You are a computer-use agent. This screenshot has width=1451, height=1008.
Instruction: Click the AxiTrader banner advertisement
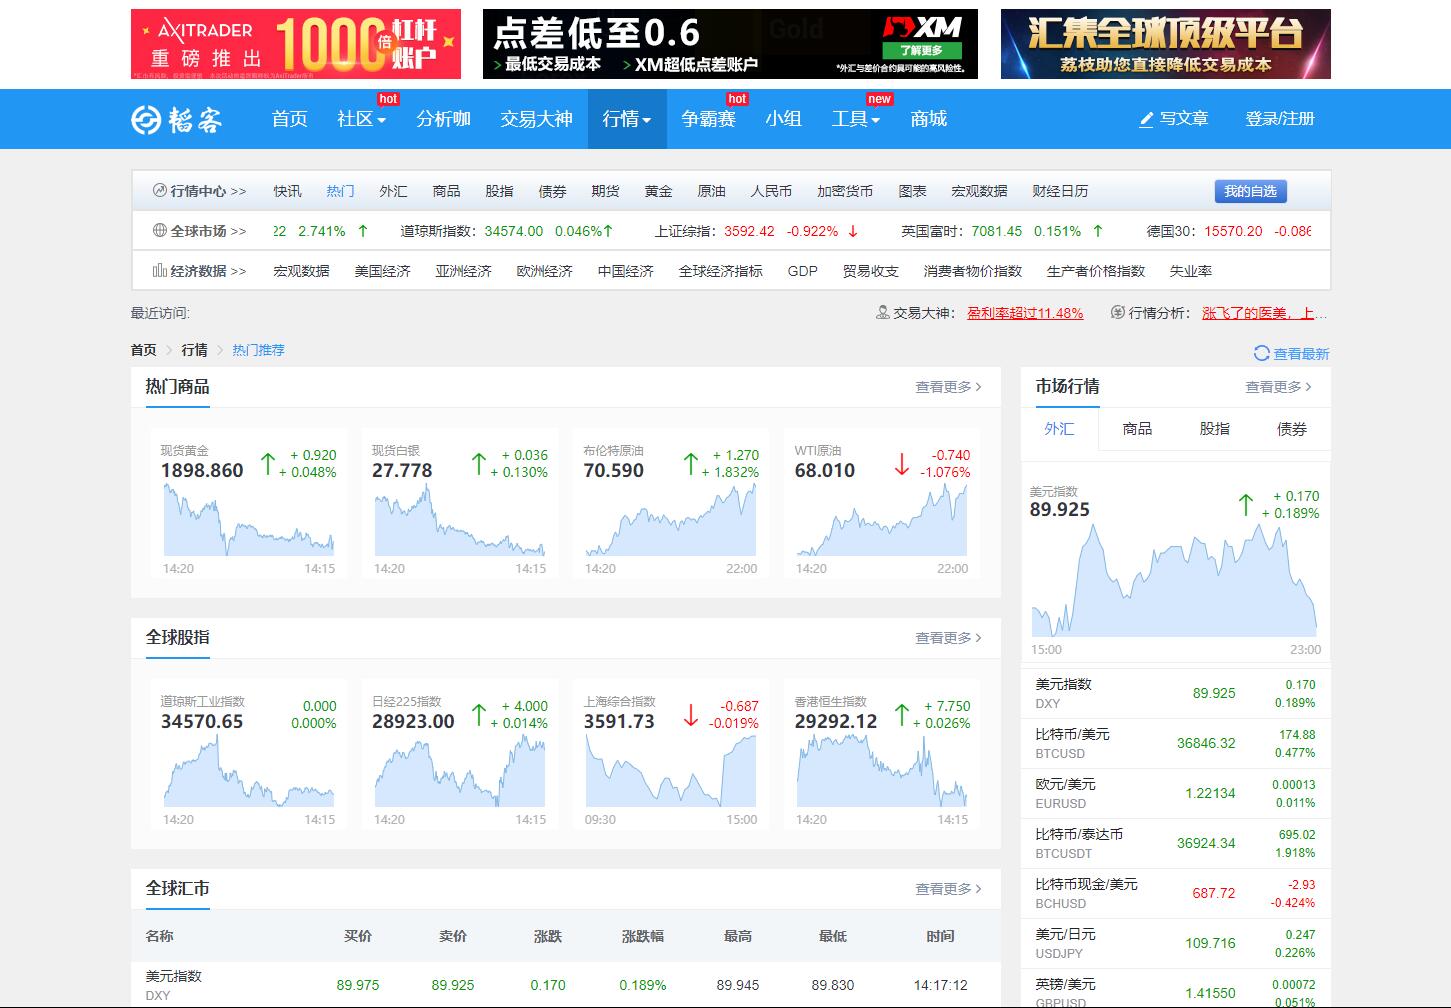coord(296,44)
